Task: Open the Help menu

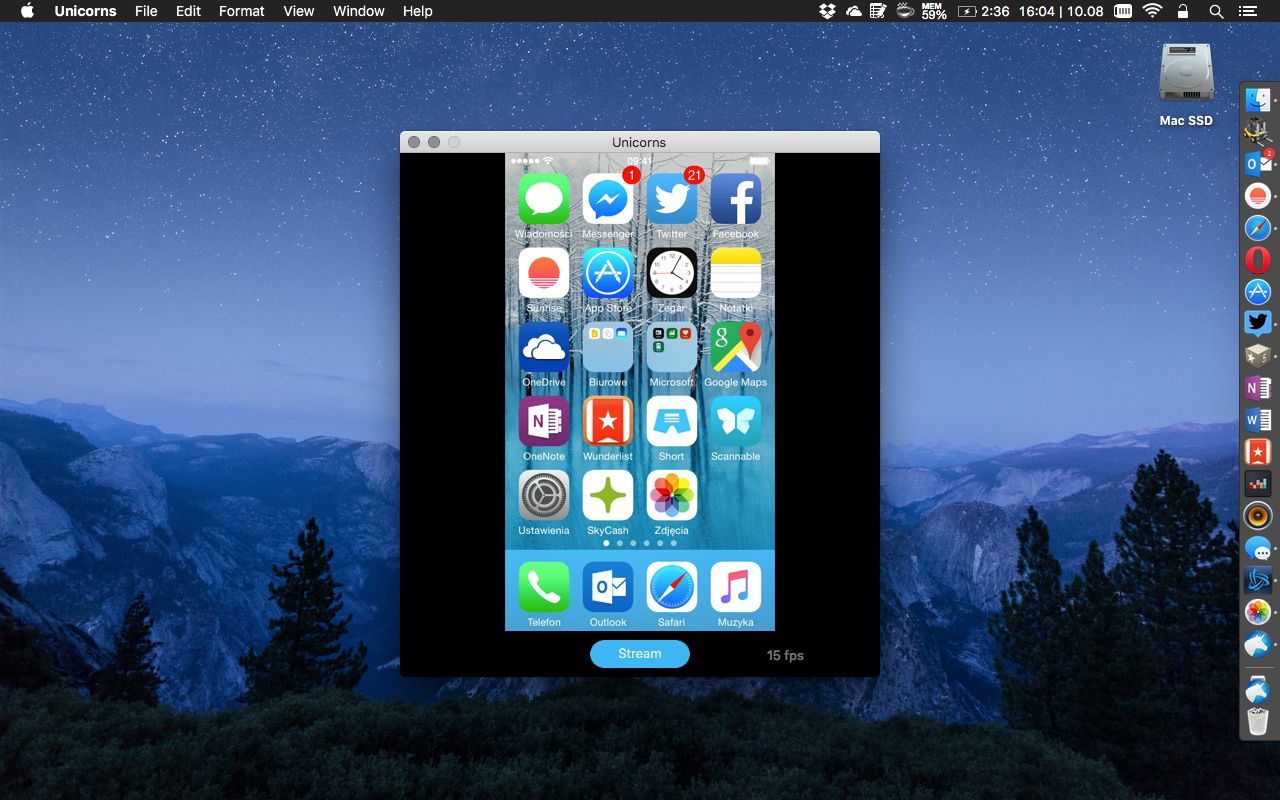Action: (418, 11)
